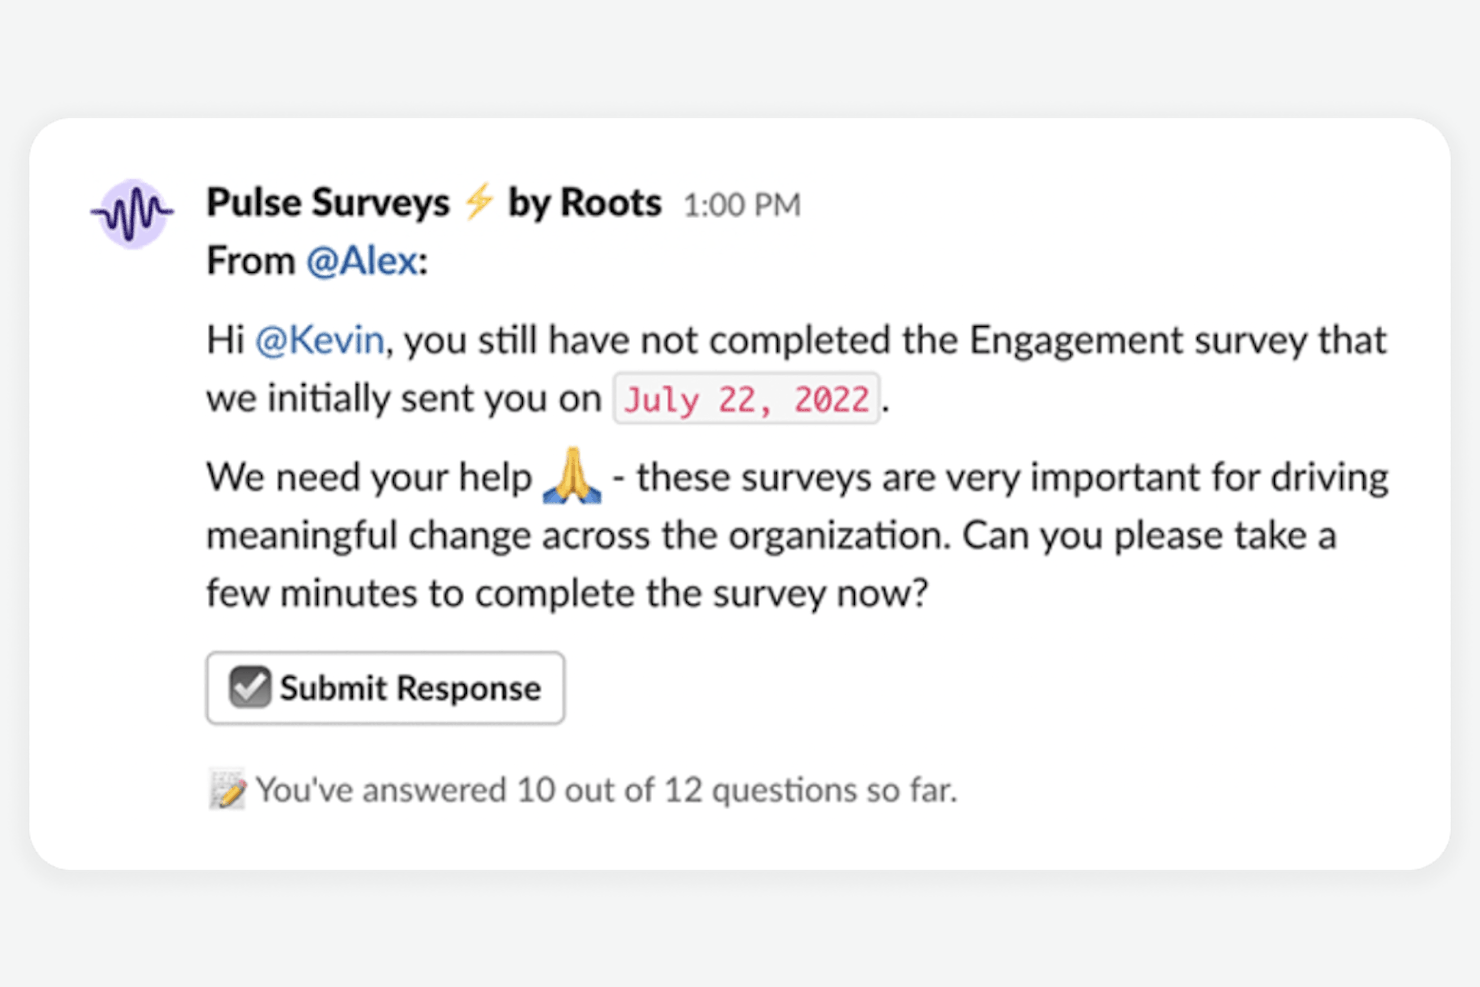Click the checkmark icon on Submit Response
This screenshot has width=1480, height=987.
click(x=249, y=688)
